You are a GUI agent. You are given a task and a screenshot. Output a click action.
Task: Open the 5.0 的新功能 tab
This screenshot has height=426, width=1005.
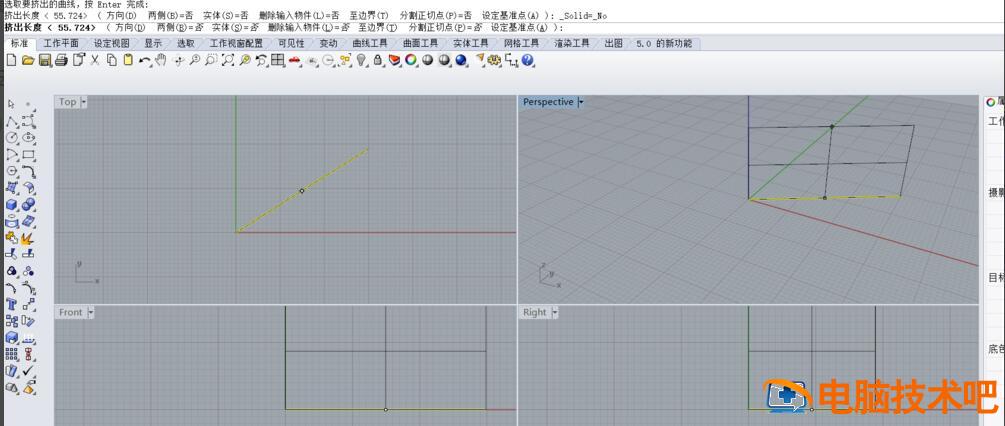(664, 44)
